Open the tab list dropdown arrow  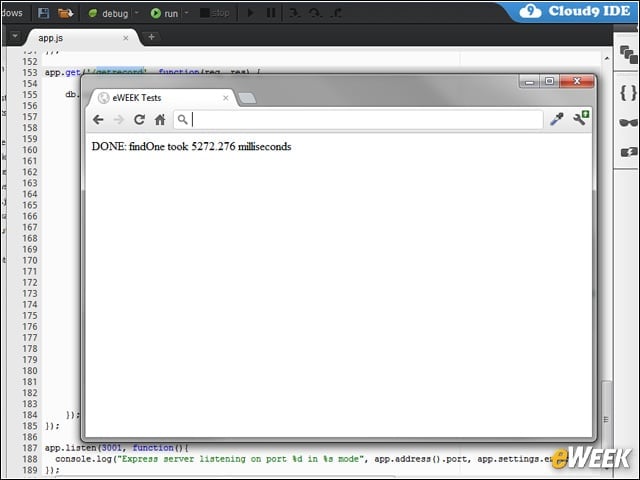[15, 36]
